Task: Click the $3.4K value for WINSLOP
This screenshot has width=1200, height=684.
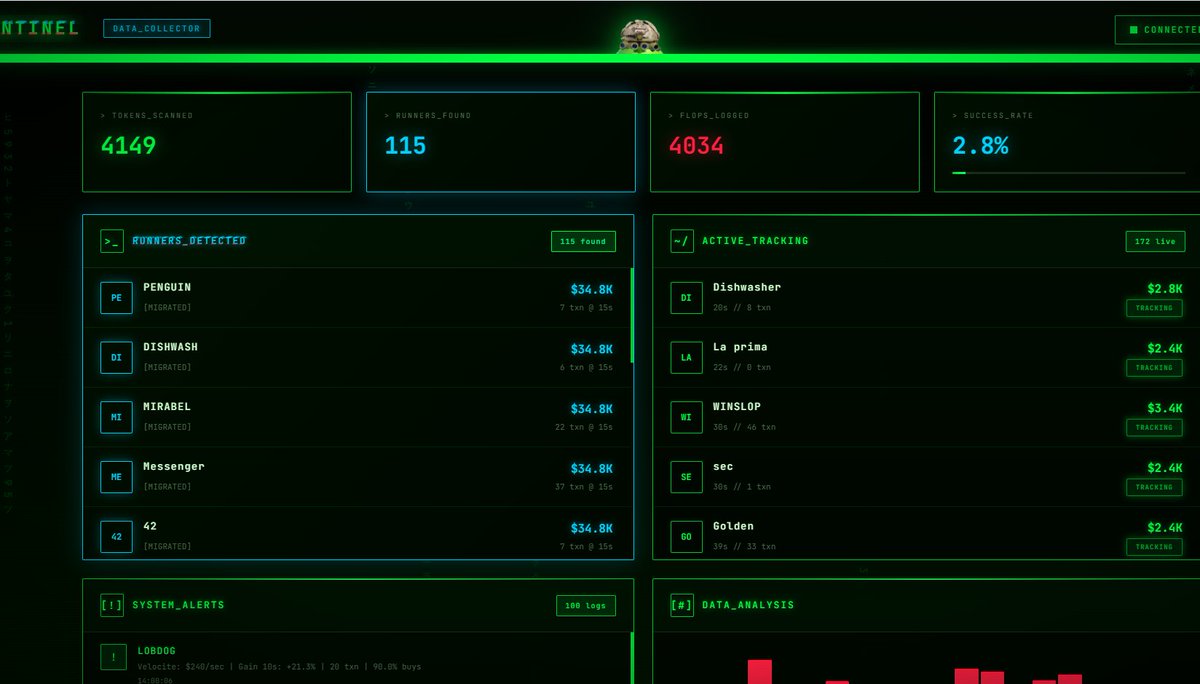Action: pos(1165,408)
